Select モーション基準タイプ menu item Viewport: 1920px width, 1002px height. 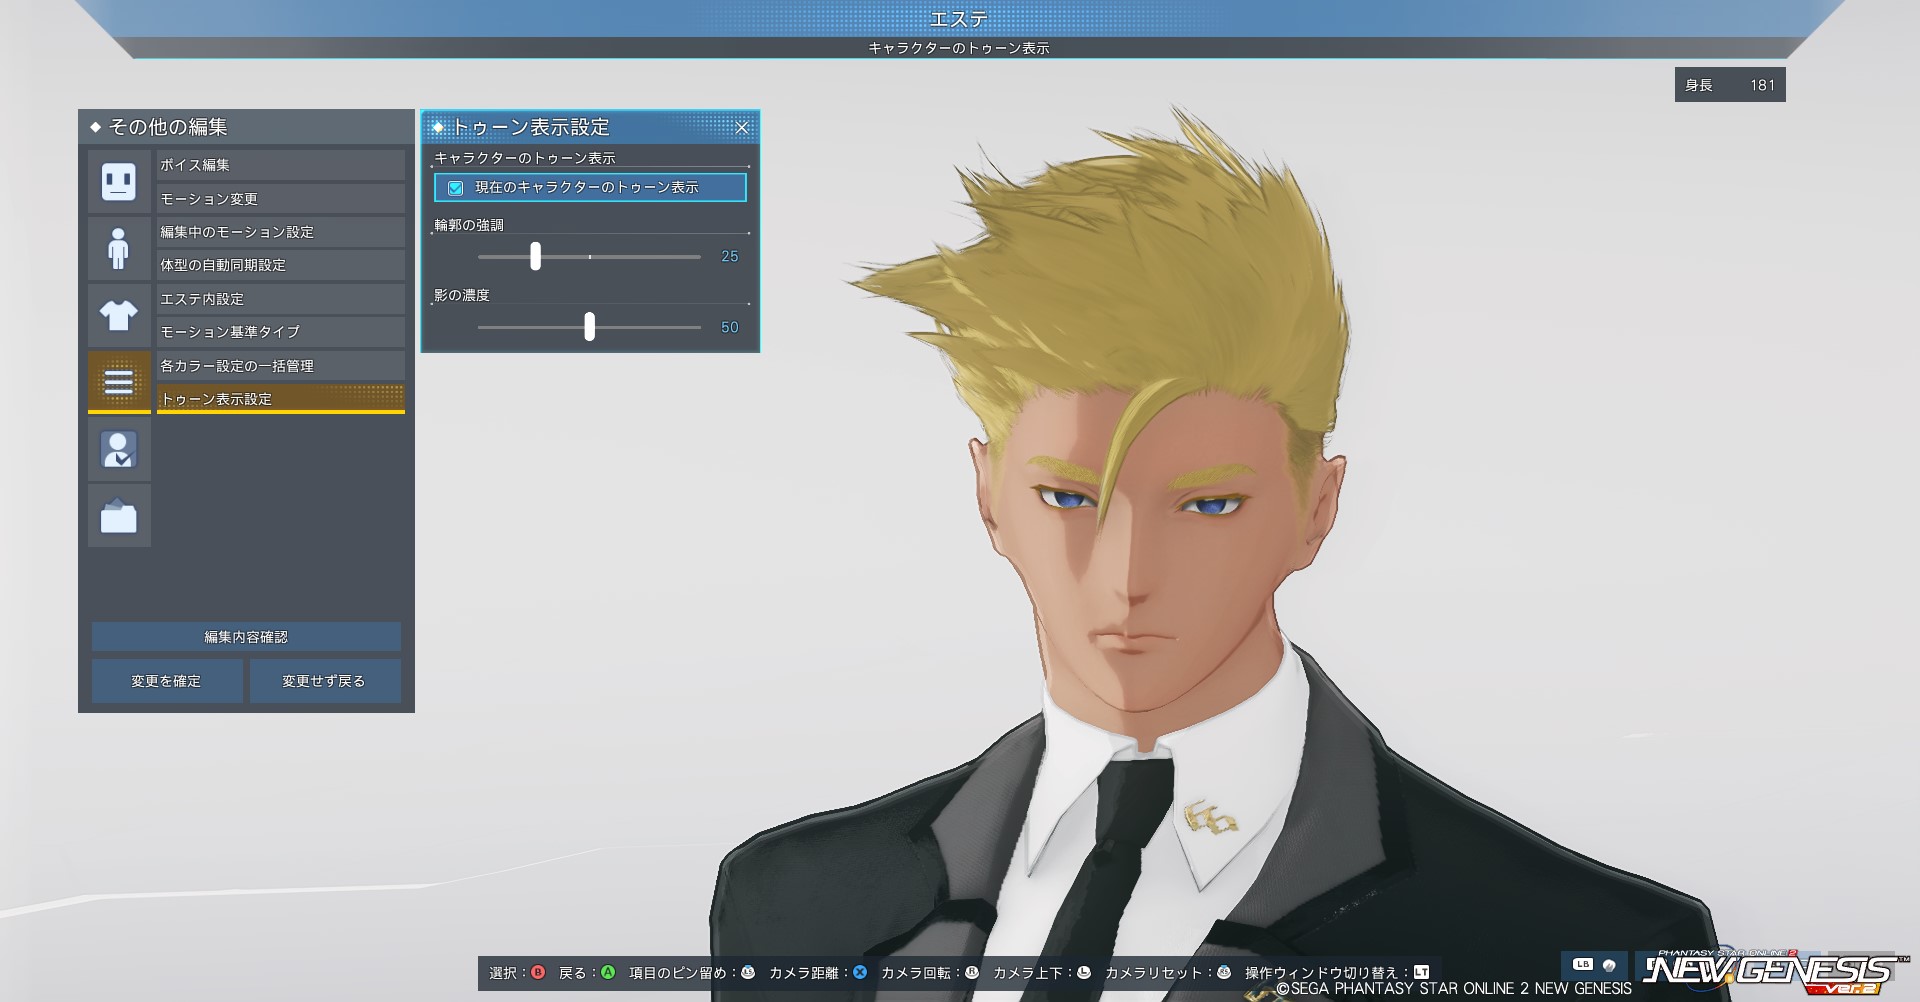(281, 332)
